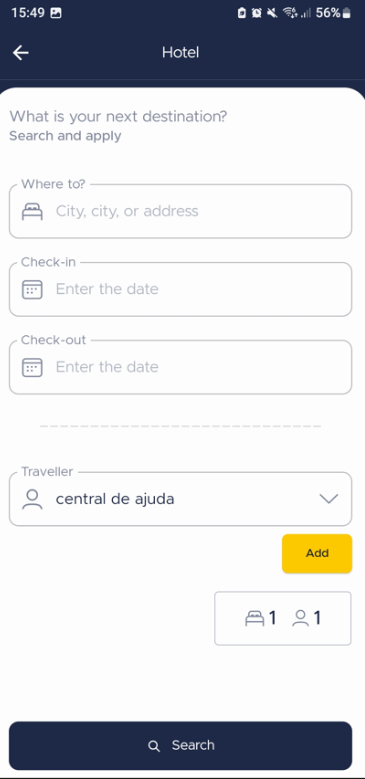Tap the guest count person icon
The image size is (365, 779).
coord(300,619)
